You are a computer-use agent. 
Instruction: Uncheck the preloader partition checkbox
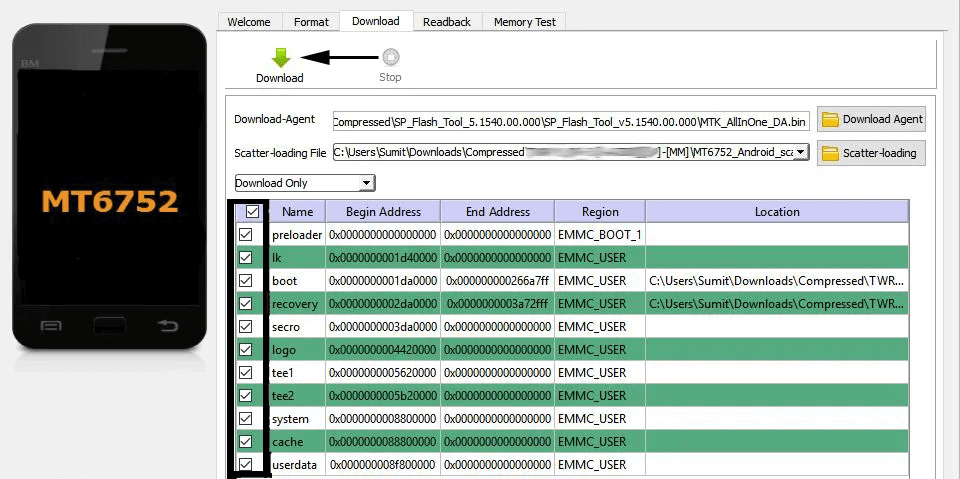[x=245, y=235]
